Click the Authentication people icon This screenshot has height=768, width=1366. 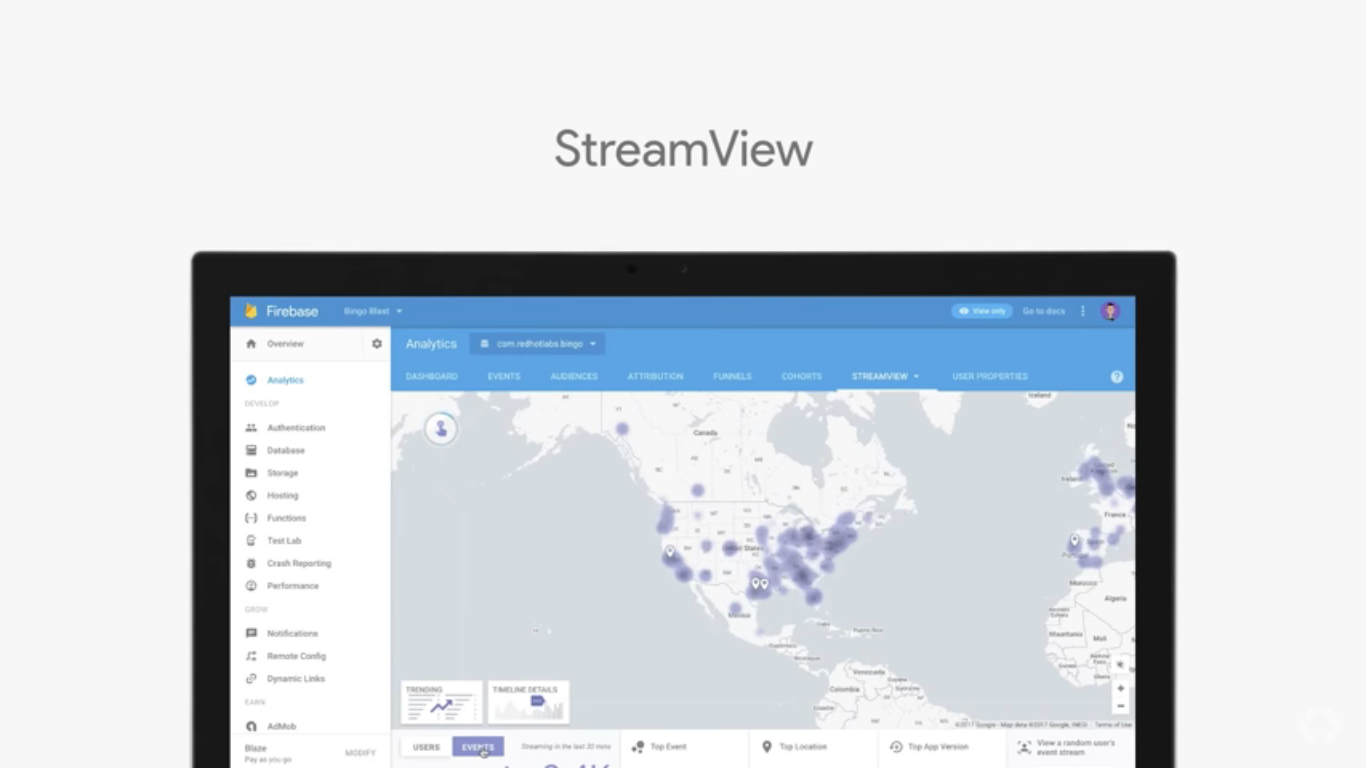pyautogui.click(x=251, y=428)
